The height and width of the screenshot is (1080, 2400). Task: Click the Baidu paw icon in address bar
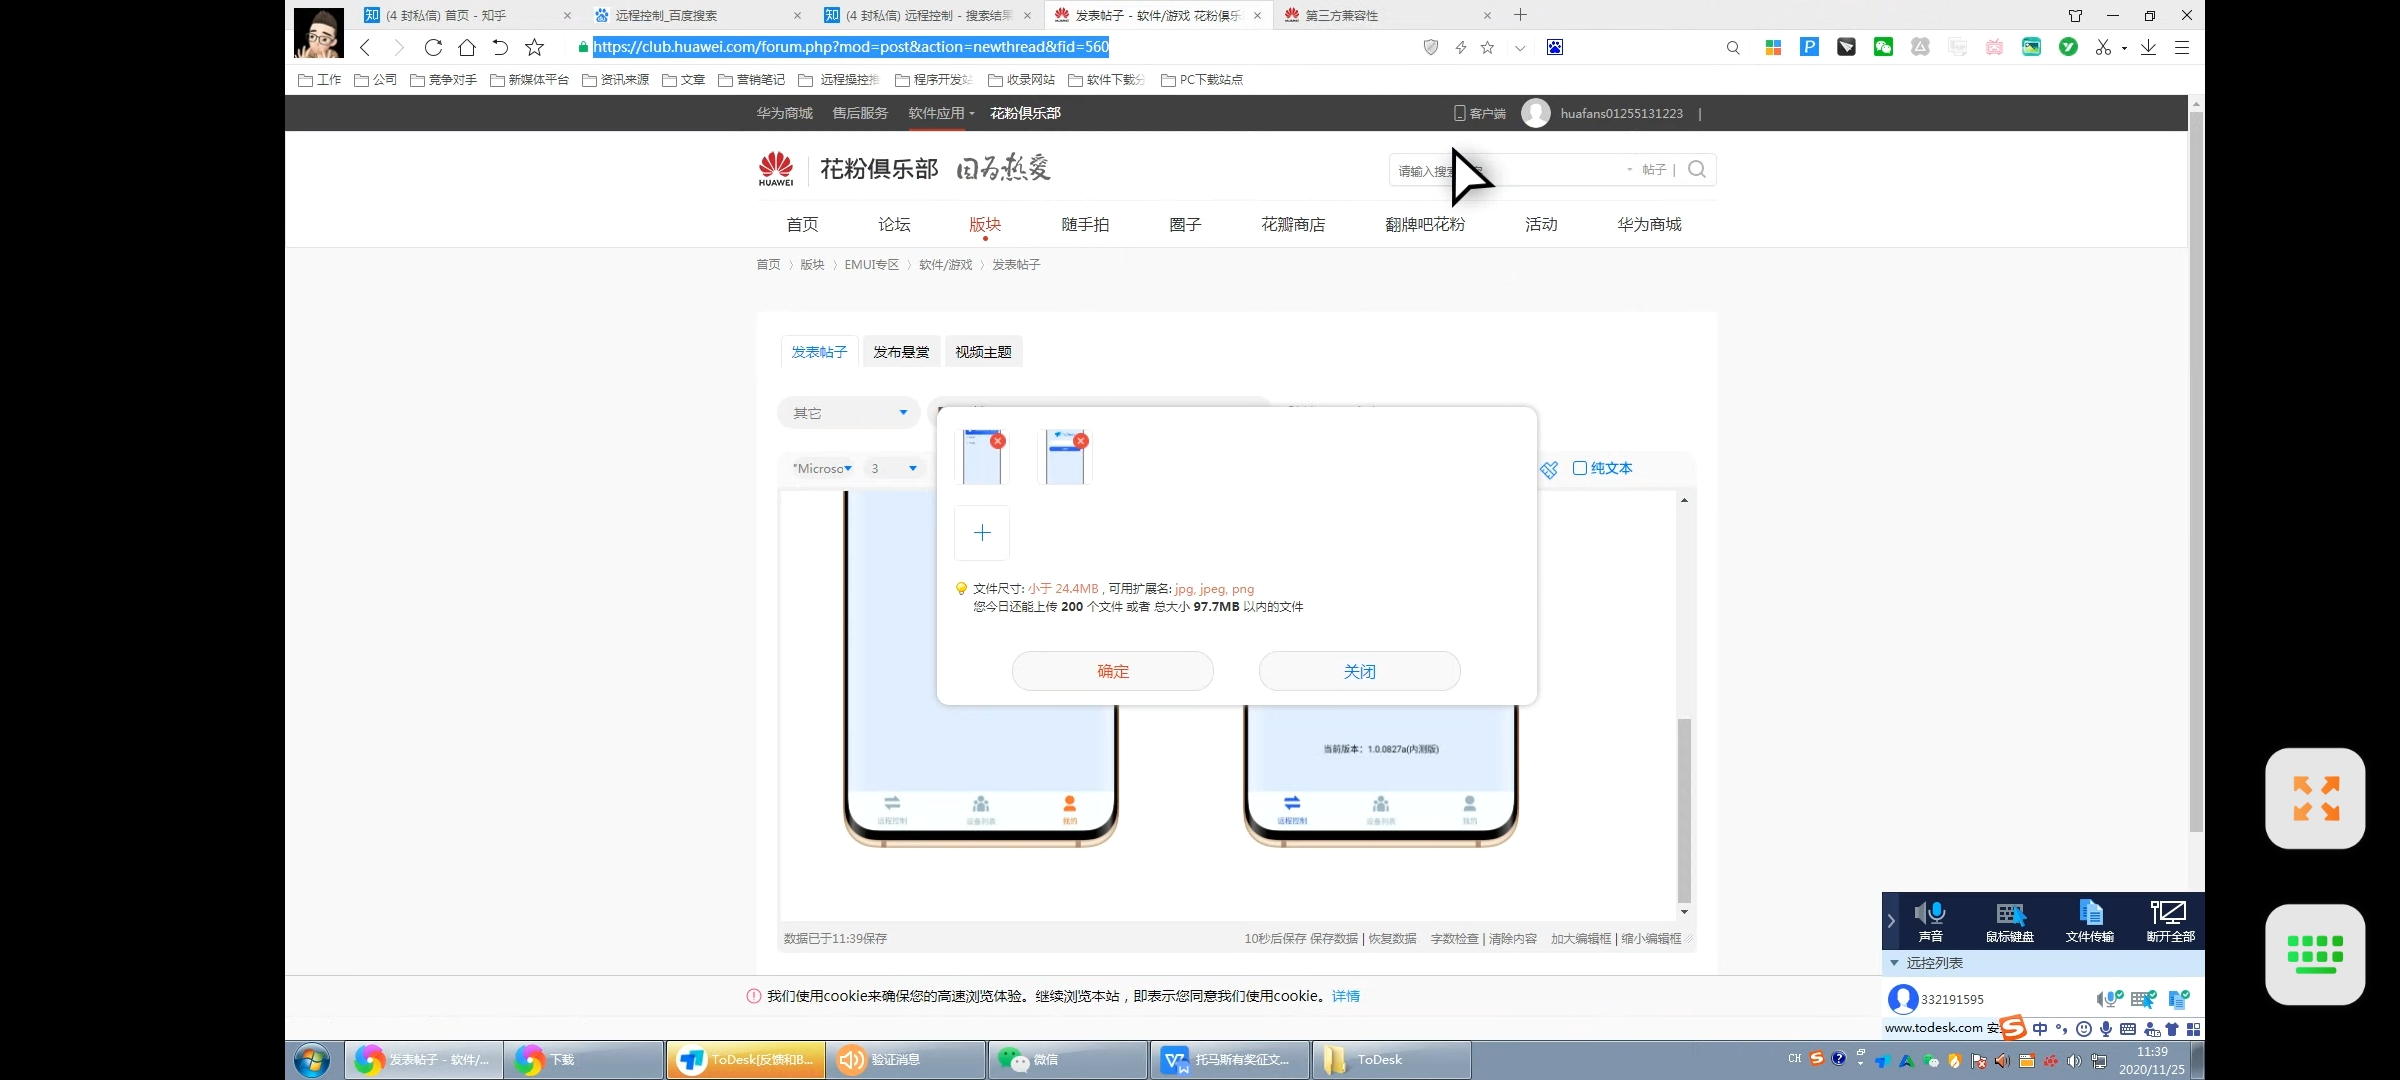pyautogui.click(x=1555, y=47)
